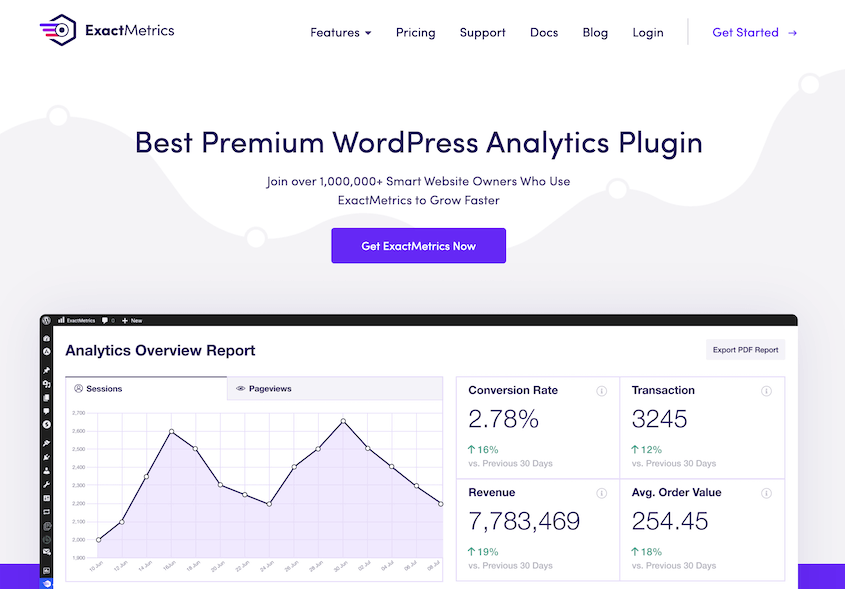Click info icon on Avg. Order Value card
The image size is (845, 589).
pyautogui.click(x=766, y=493)
